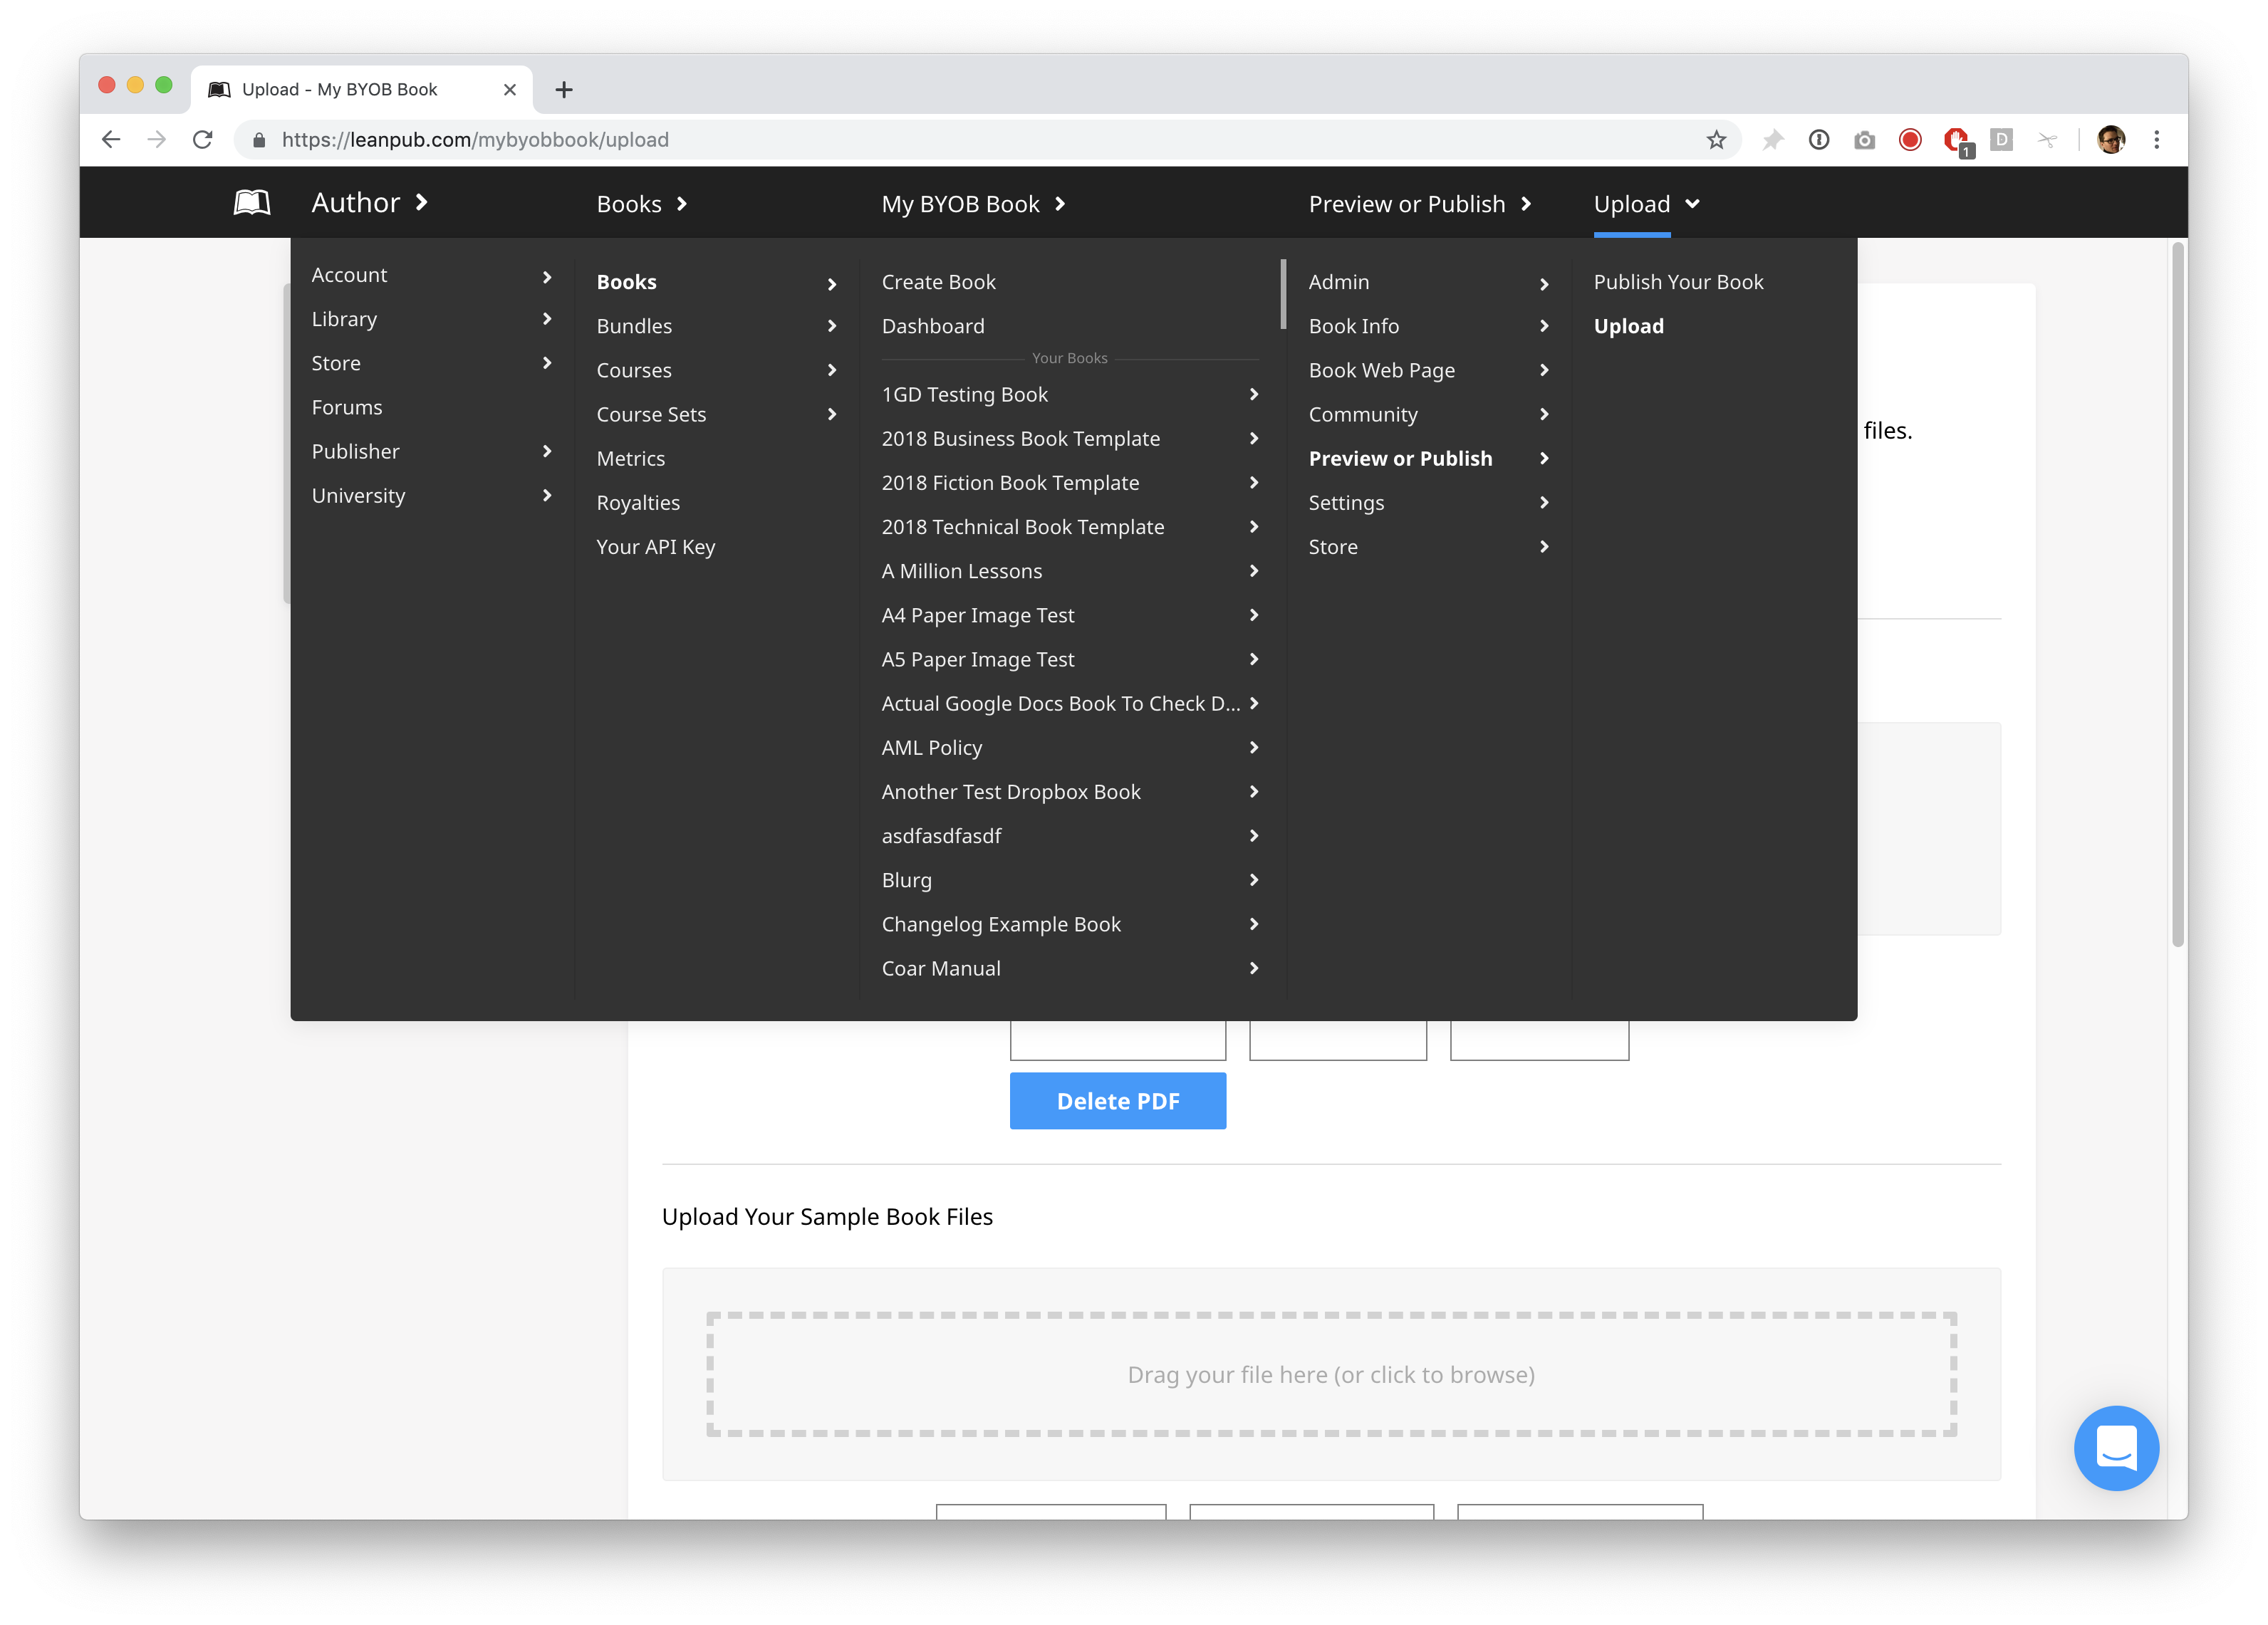Expand the Account submenu chevron

point(547,276)
